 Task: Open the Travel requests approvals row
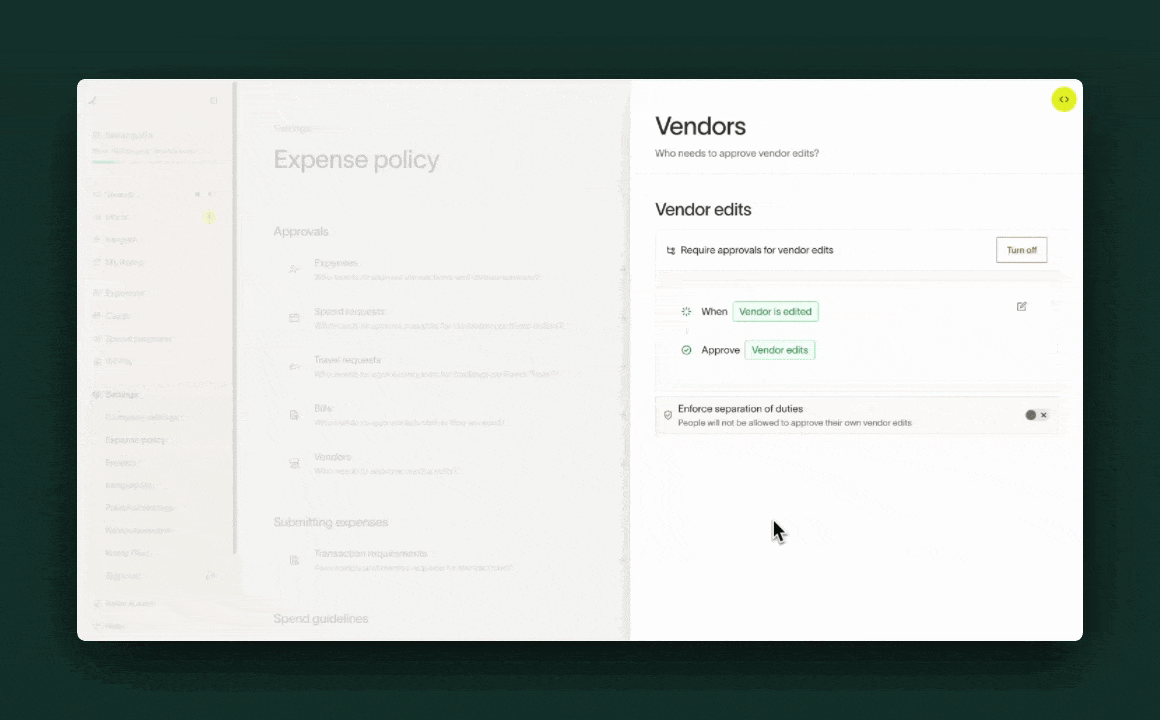coord(451,367)
